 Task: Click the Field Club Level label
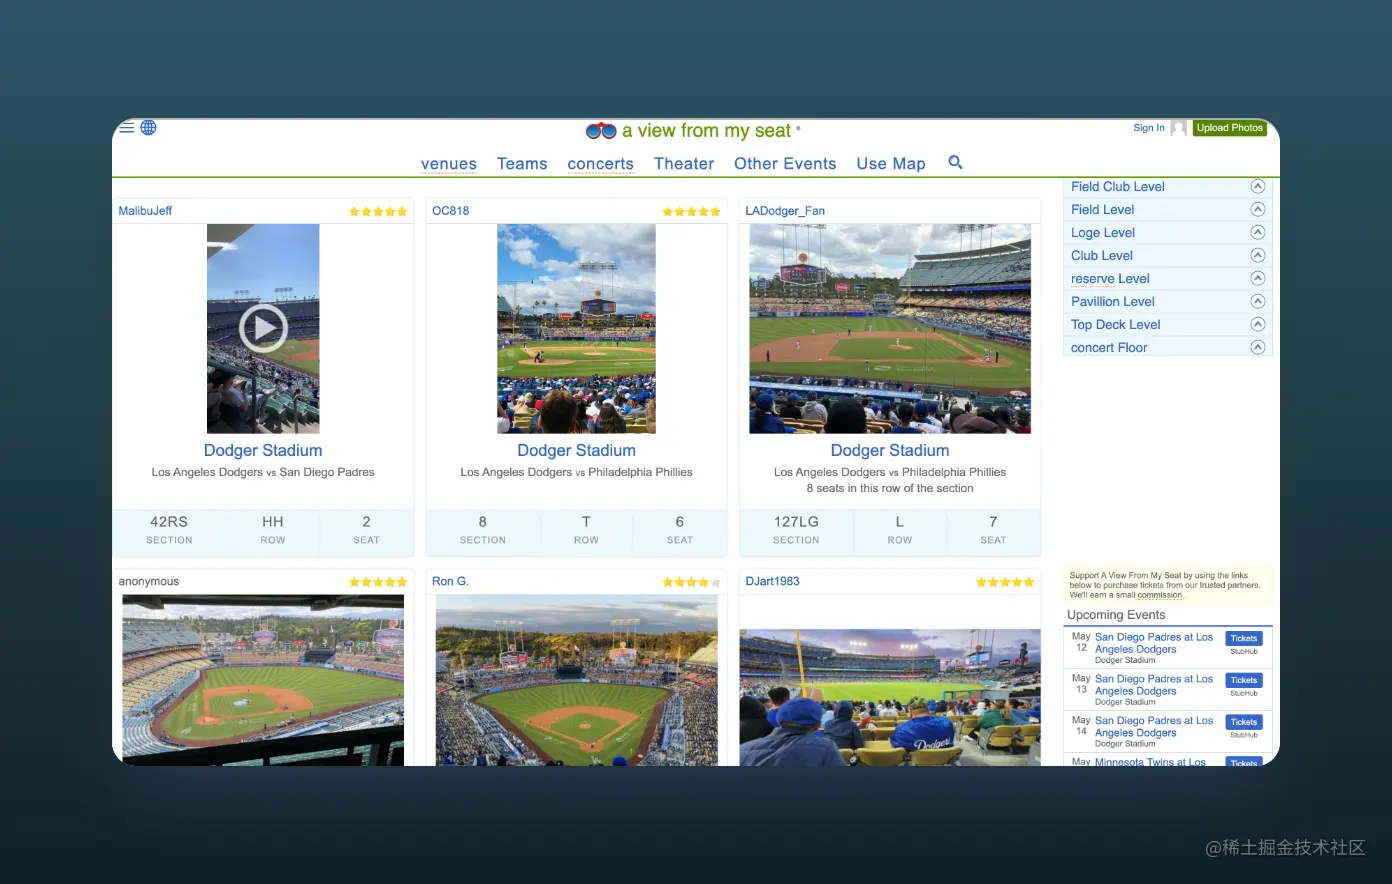pyautogui.click(x=1118, y=186)
